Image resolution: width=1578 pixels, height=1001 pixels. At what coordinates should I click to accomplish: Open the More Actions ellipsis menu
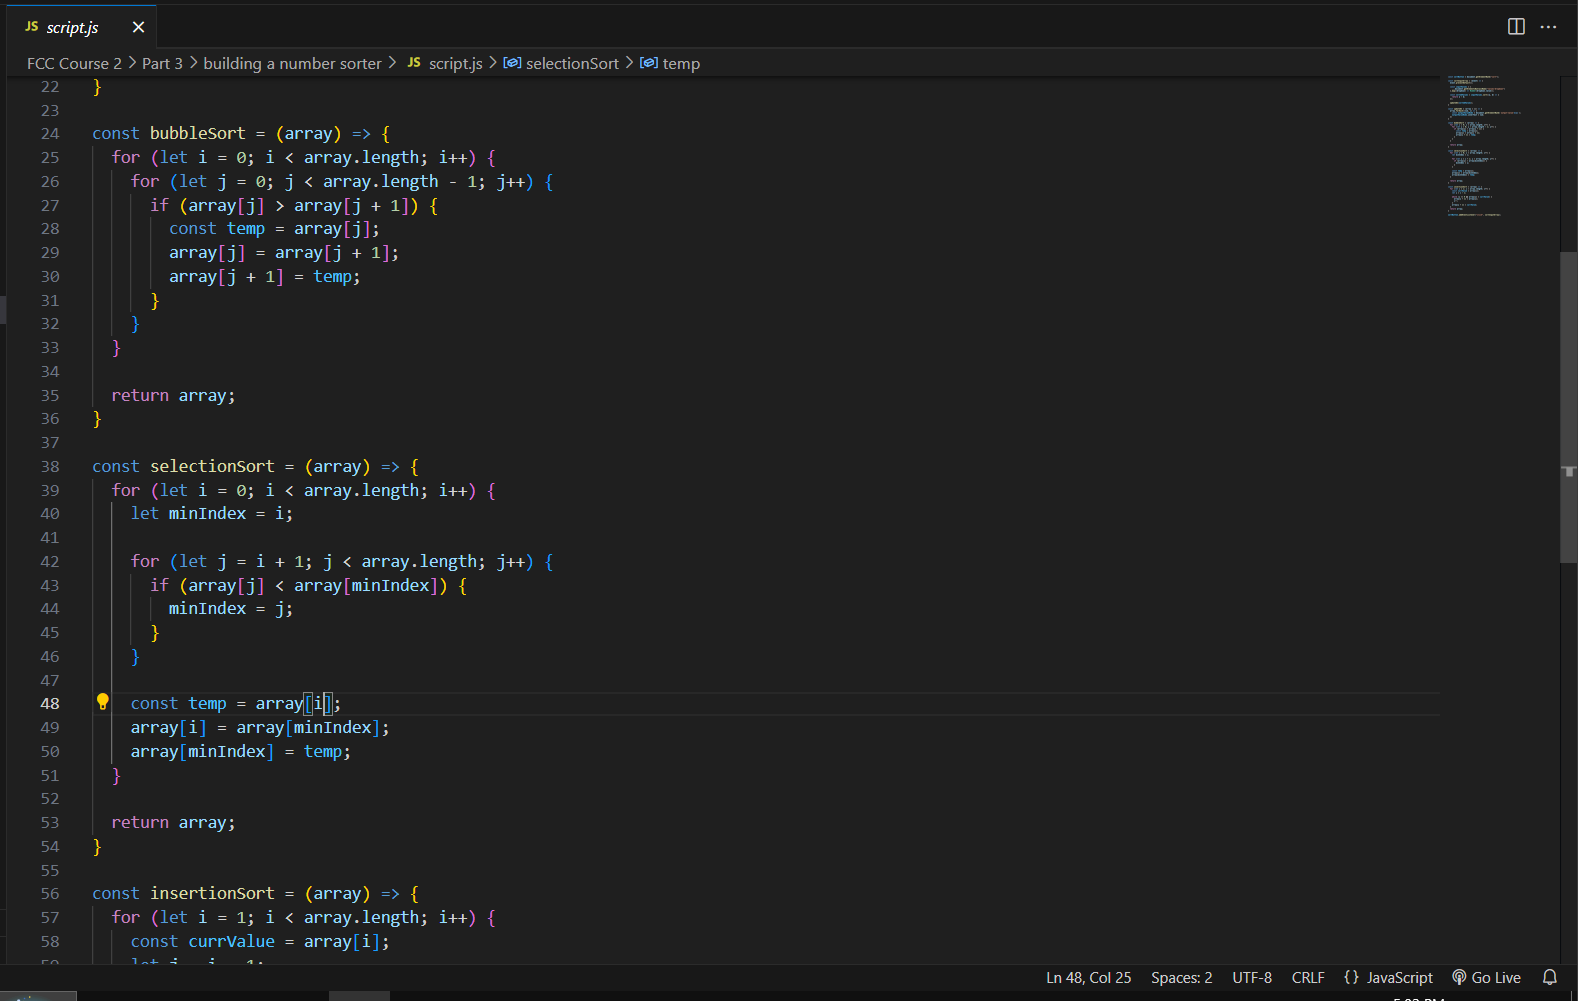click(x=1548, y=27)
